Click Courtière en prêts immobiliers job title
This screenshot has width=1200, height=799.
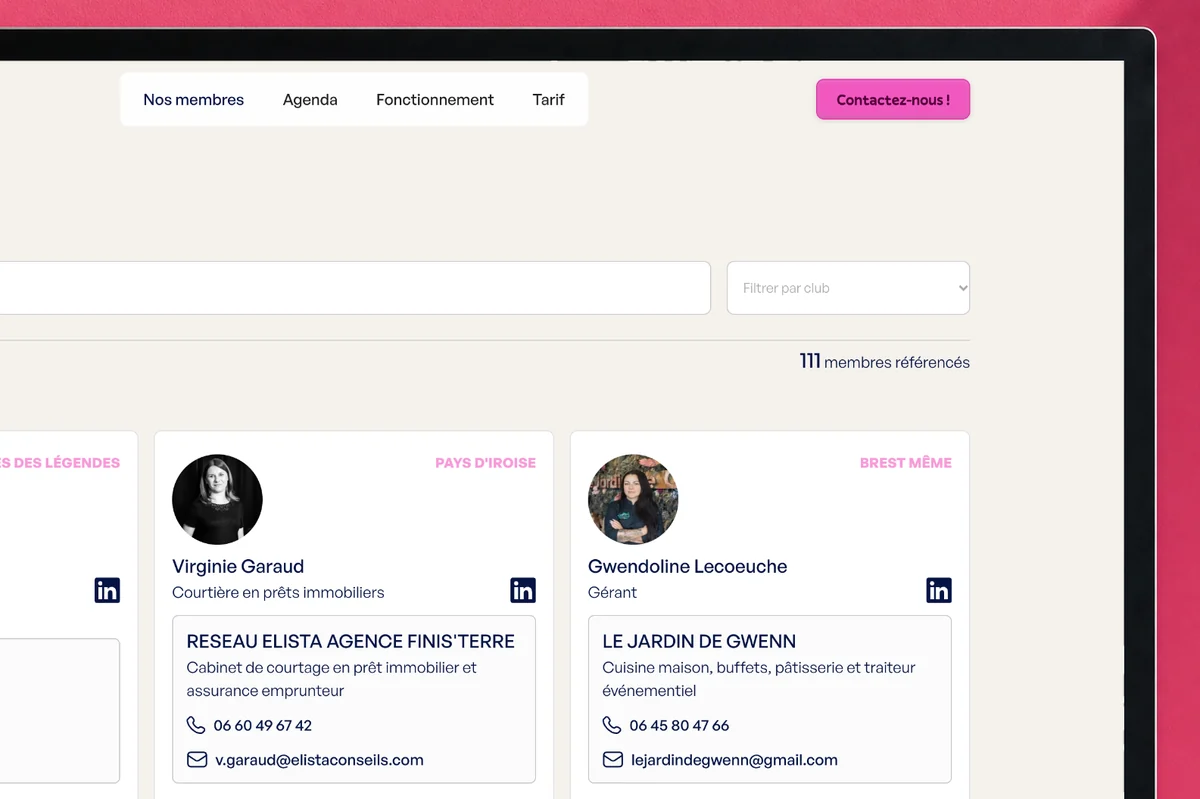click(278, 592)
